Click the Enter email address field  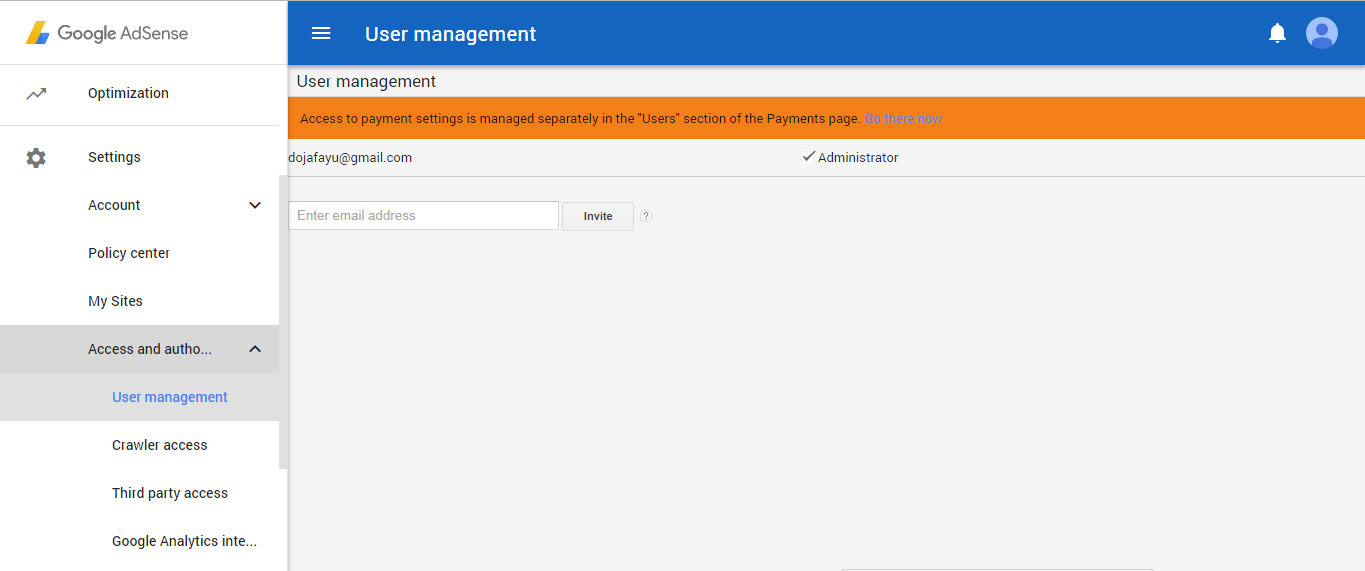pos(423,216)
